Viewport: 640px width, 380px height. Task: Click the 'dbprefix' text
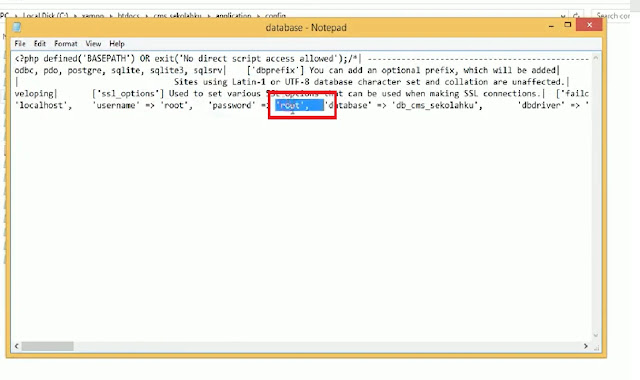(276, 70)
